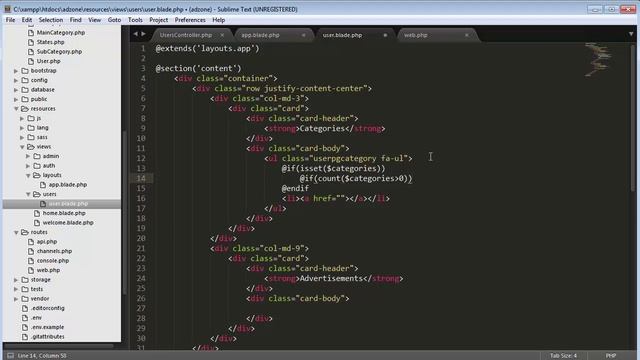Click the routes folder icon
This screenshot has width=640, height=360.
(24, 232)
